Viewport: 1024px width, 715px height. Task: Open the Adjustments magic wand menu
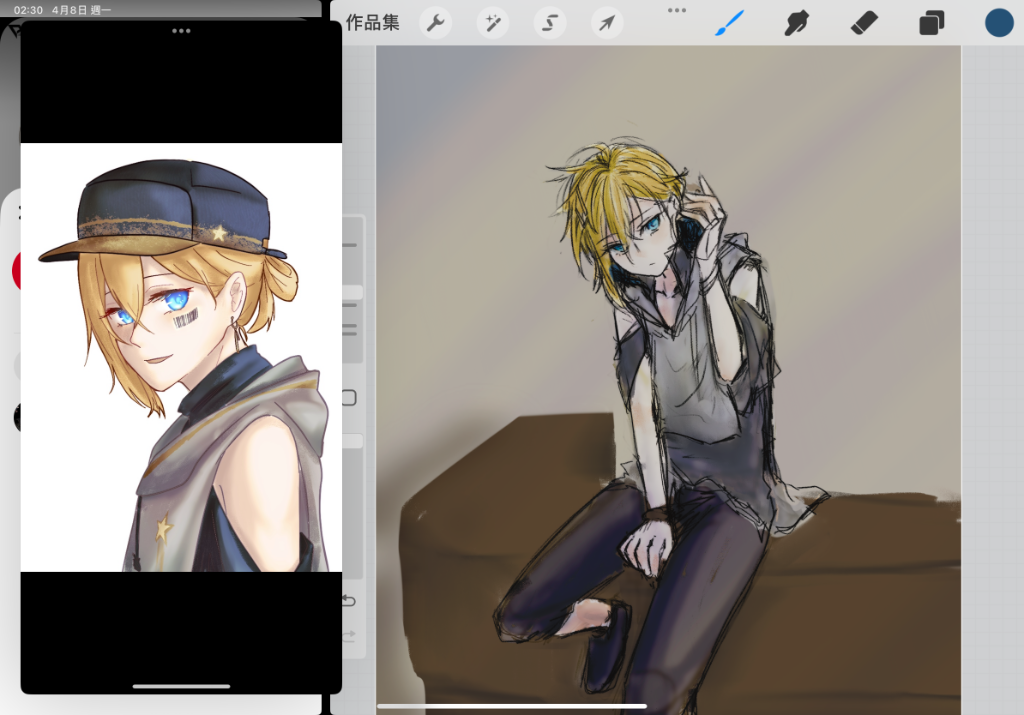pyautogui.click(x=492, y=24)
